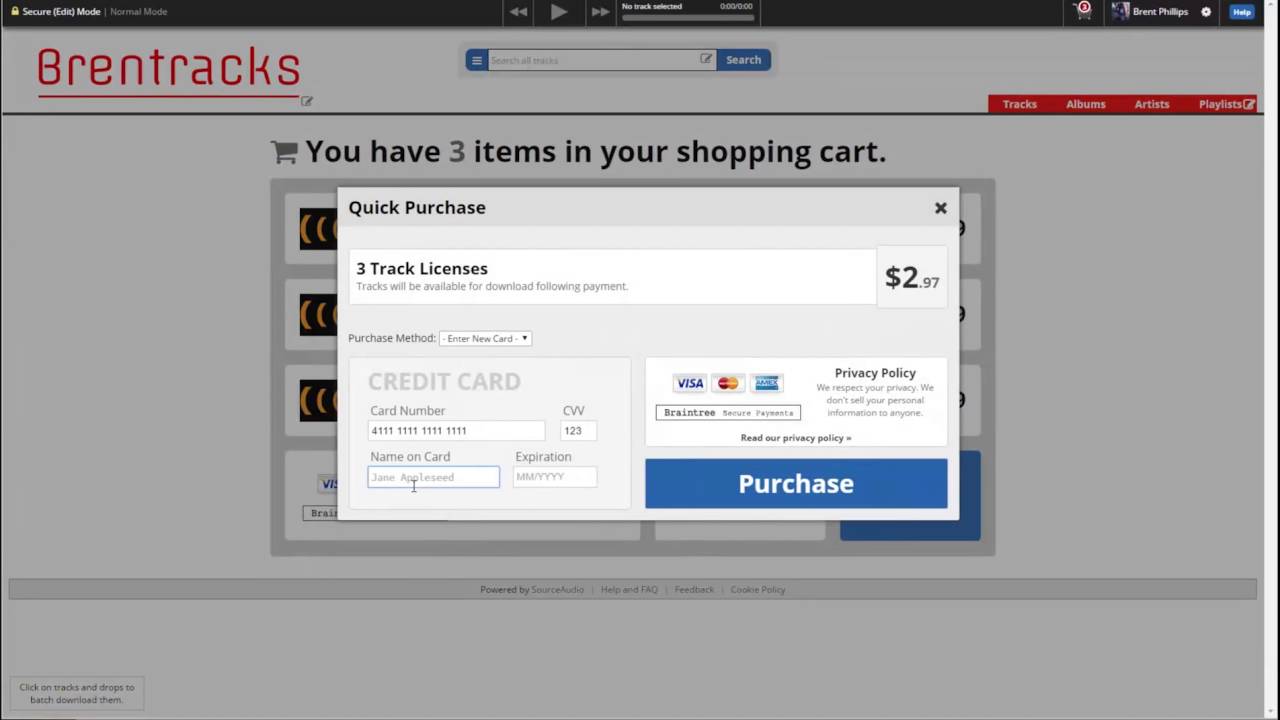
Task: Click the $2.97 price text
Action: tap(912, 278)
